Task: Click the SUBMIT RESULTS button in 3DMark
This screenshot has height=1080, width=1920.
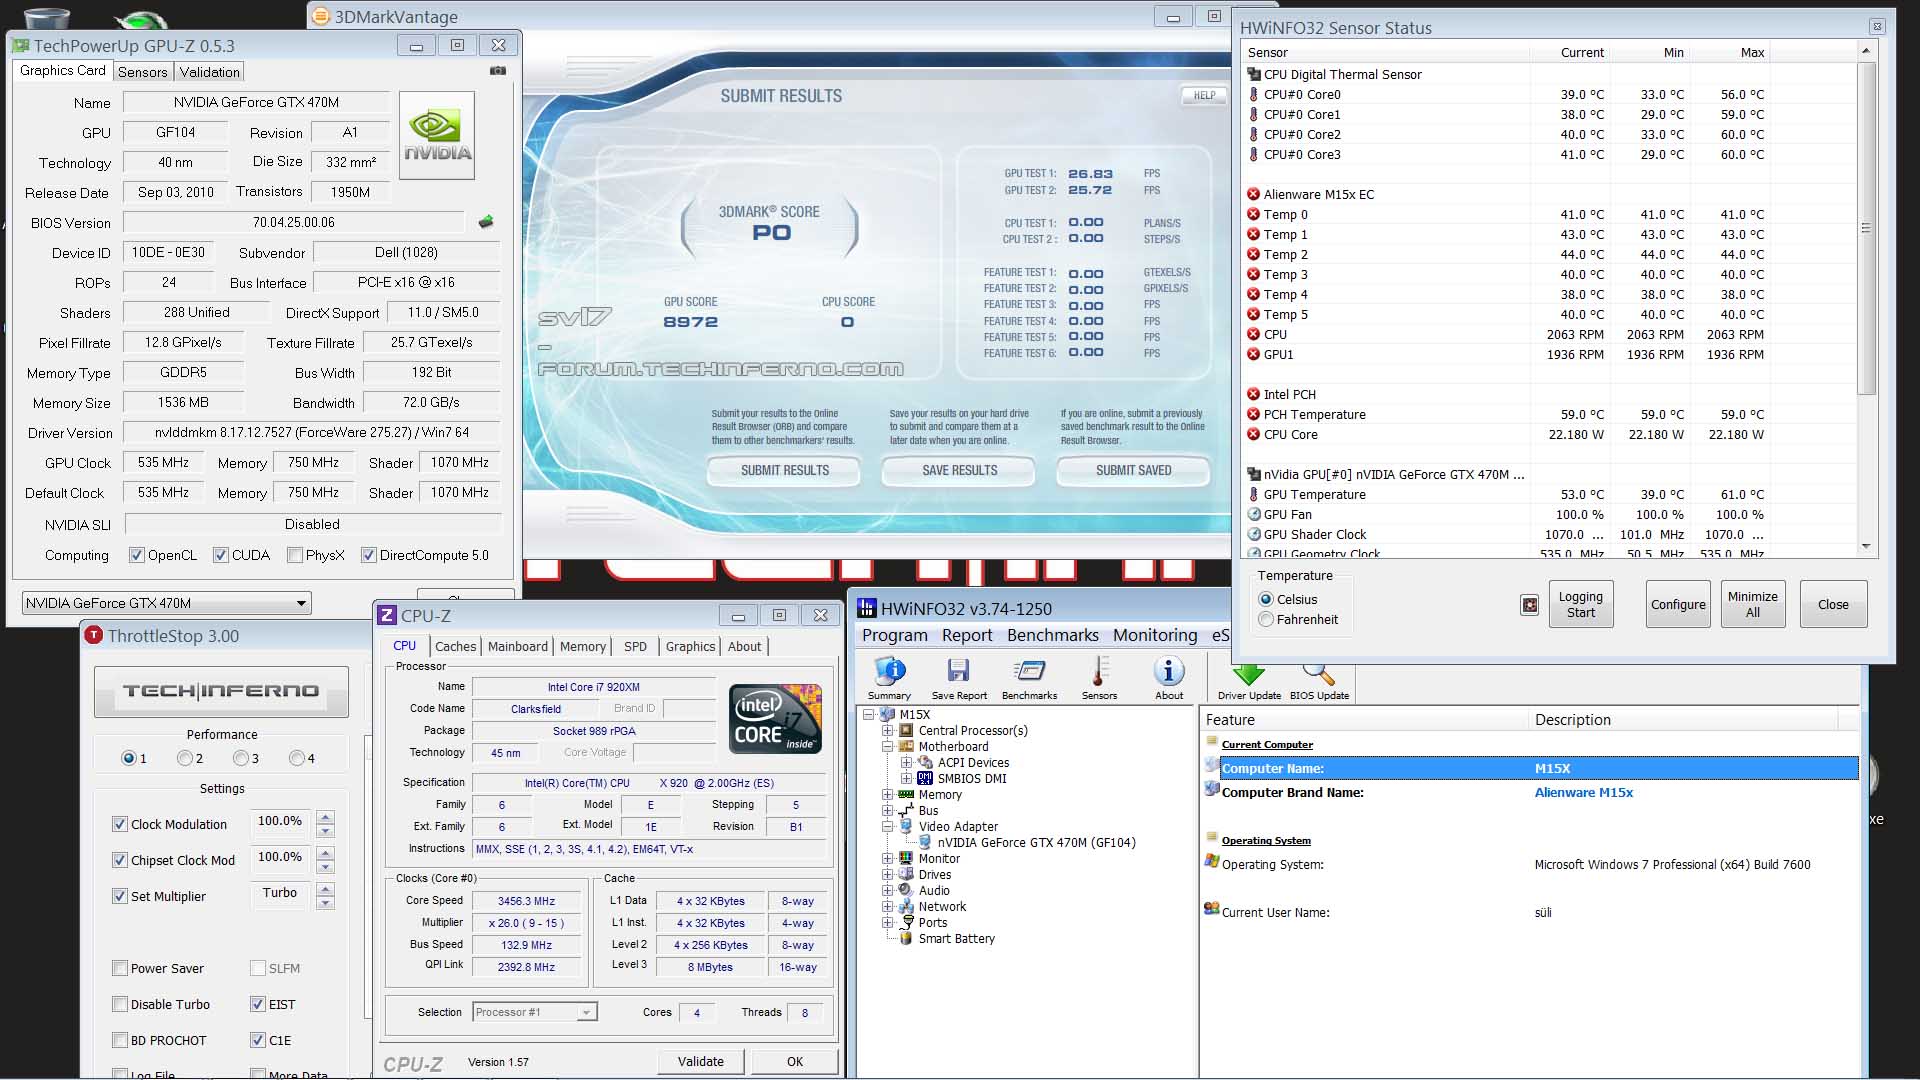Action: (x=785, y=470)
